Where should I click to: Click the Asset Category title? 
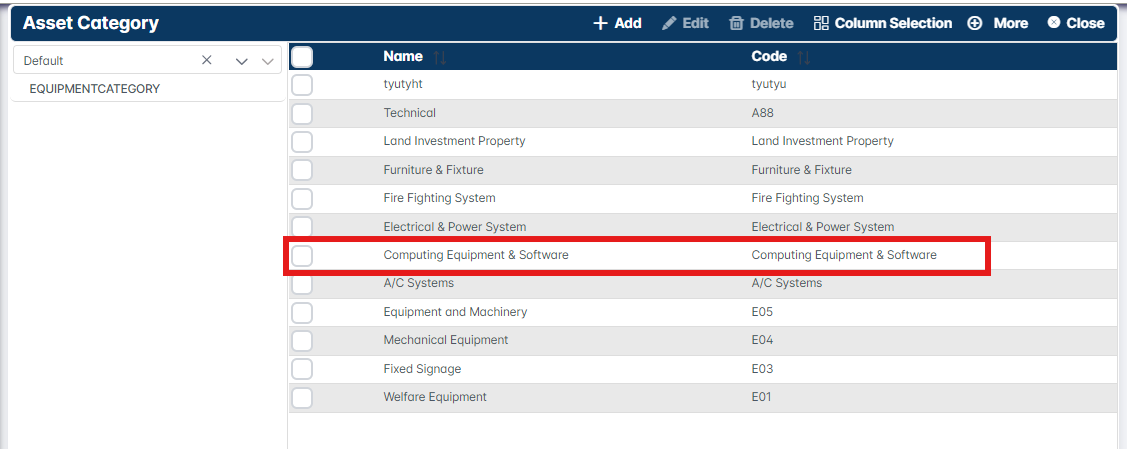91,24
